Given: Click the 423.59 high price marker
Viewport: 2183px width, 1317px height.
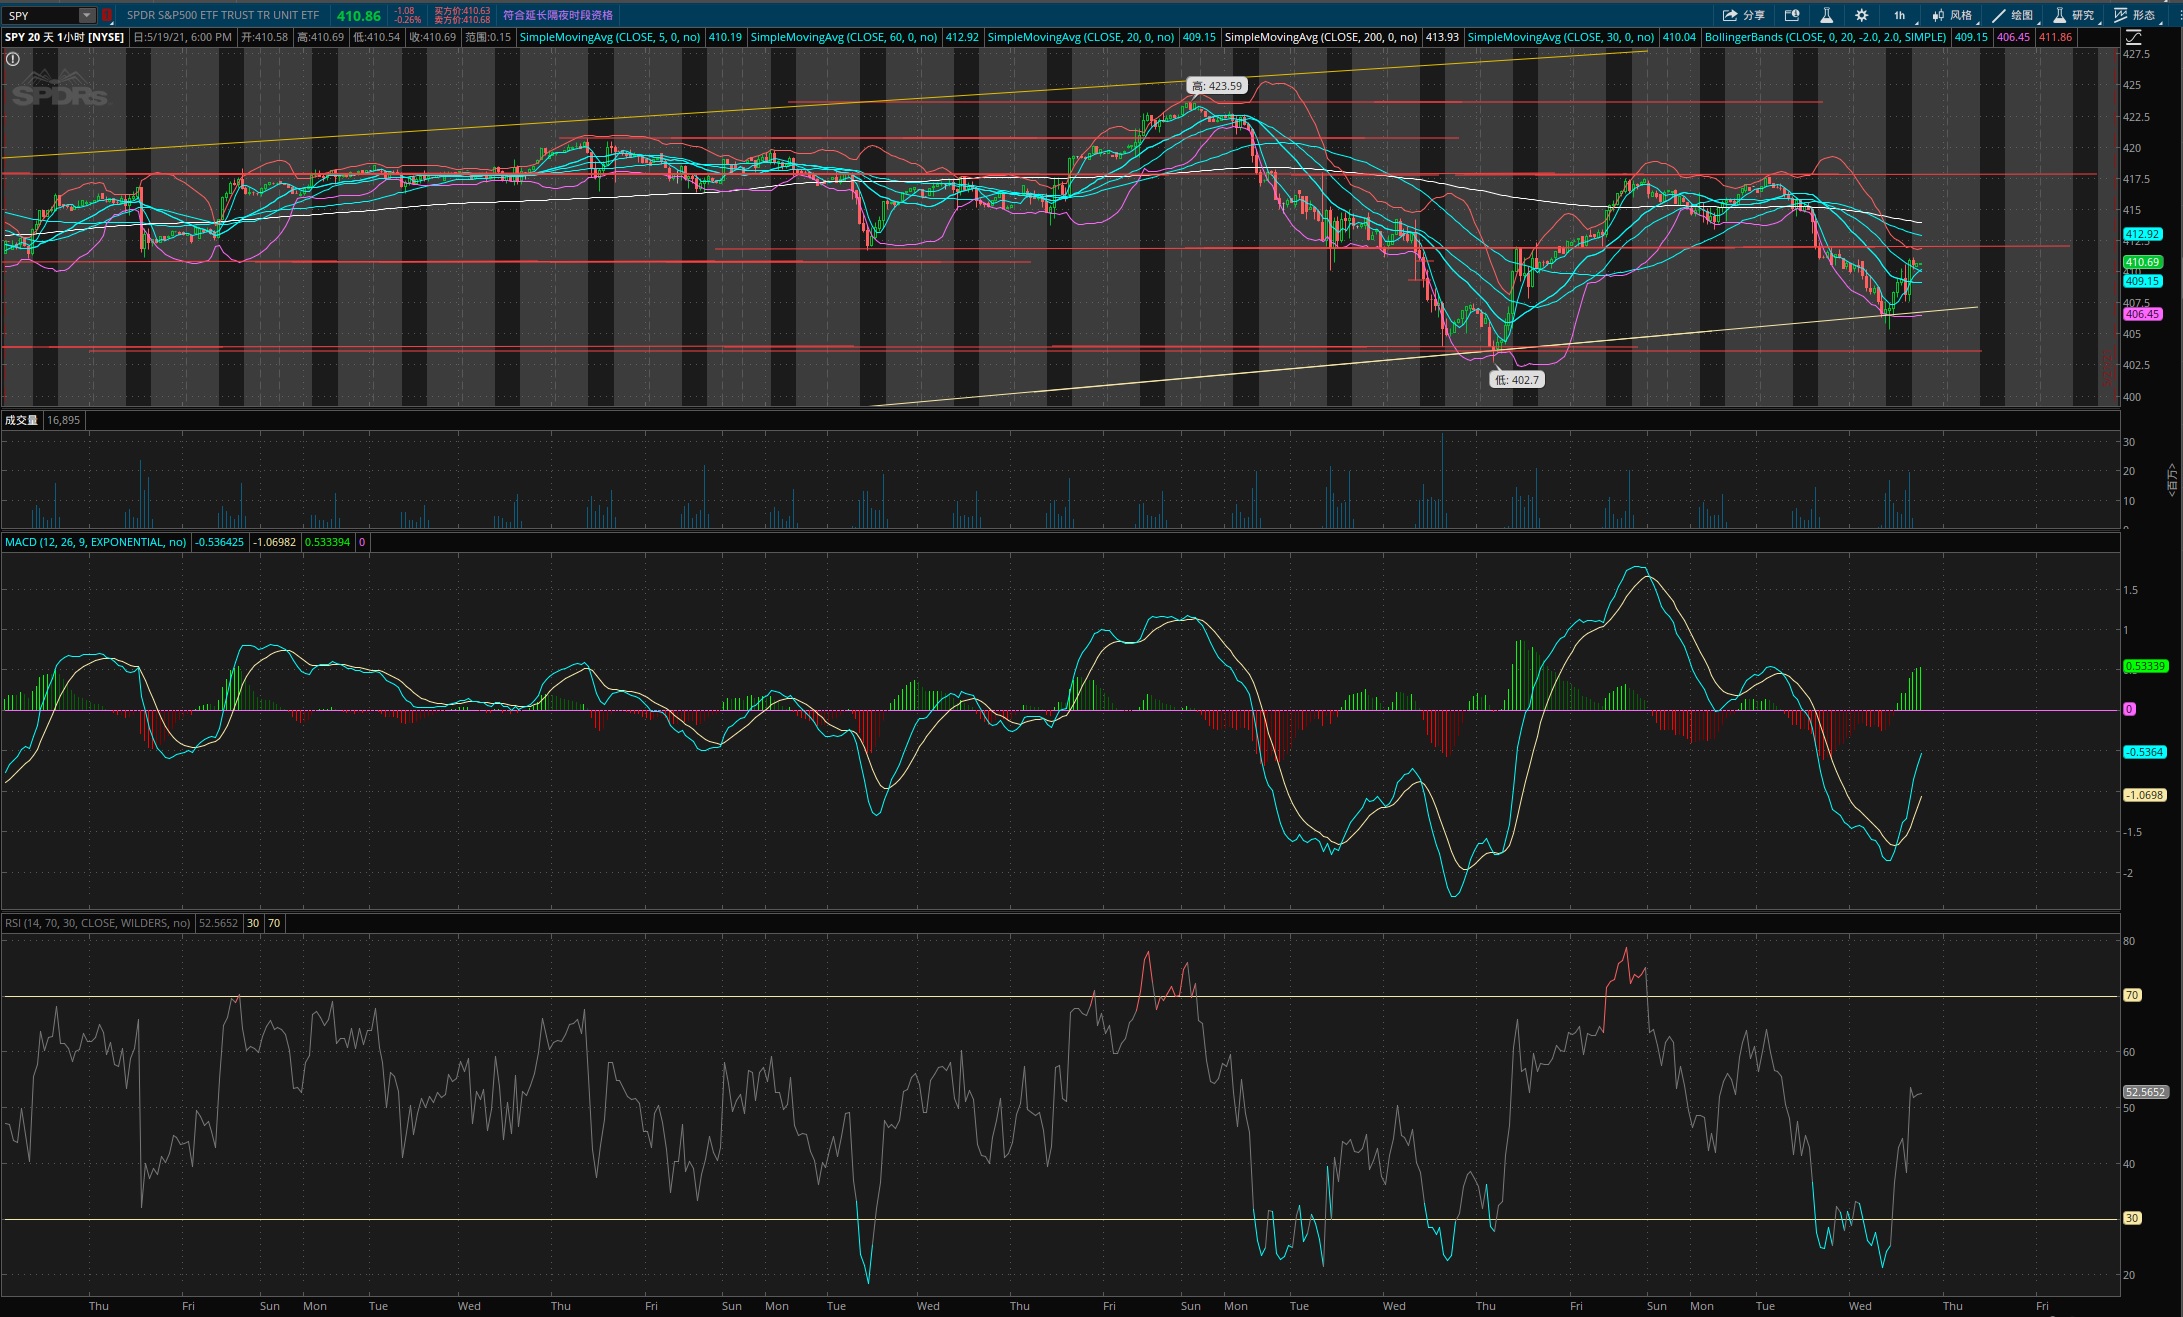Looking at the screenshot, I should click(1216, 86).
